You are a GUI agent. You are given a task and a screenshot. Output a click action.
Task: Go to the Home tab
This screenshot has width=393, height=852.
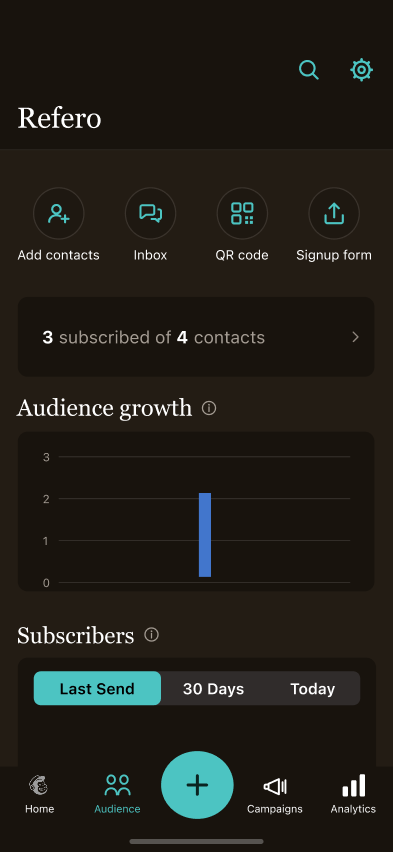tap(39, 794)
